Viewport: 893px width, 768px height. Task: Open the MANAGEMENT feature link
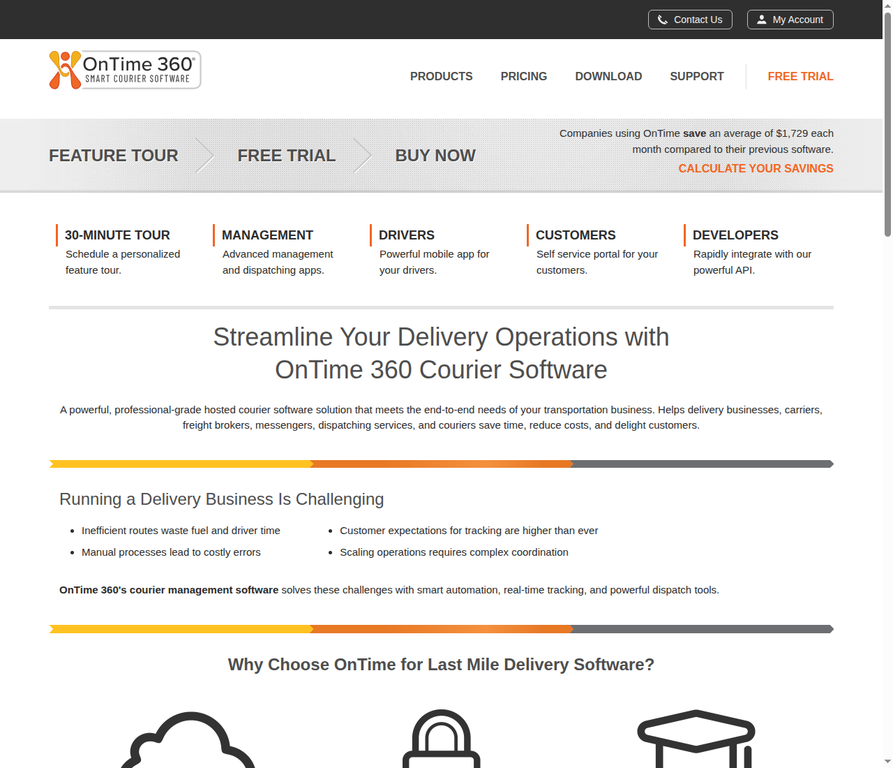268,235
